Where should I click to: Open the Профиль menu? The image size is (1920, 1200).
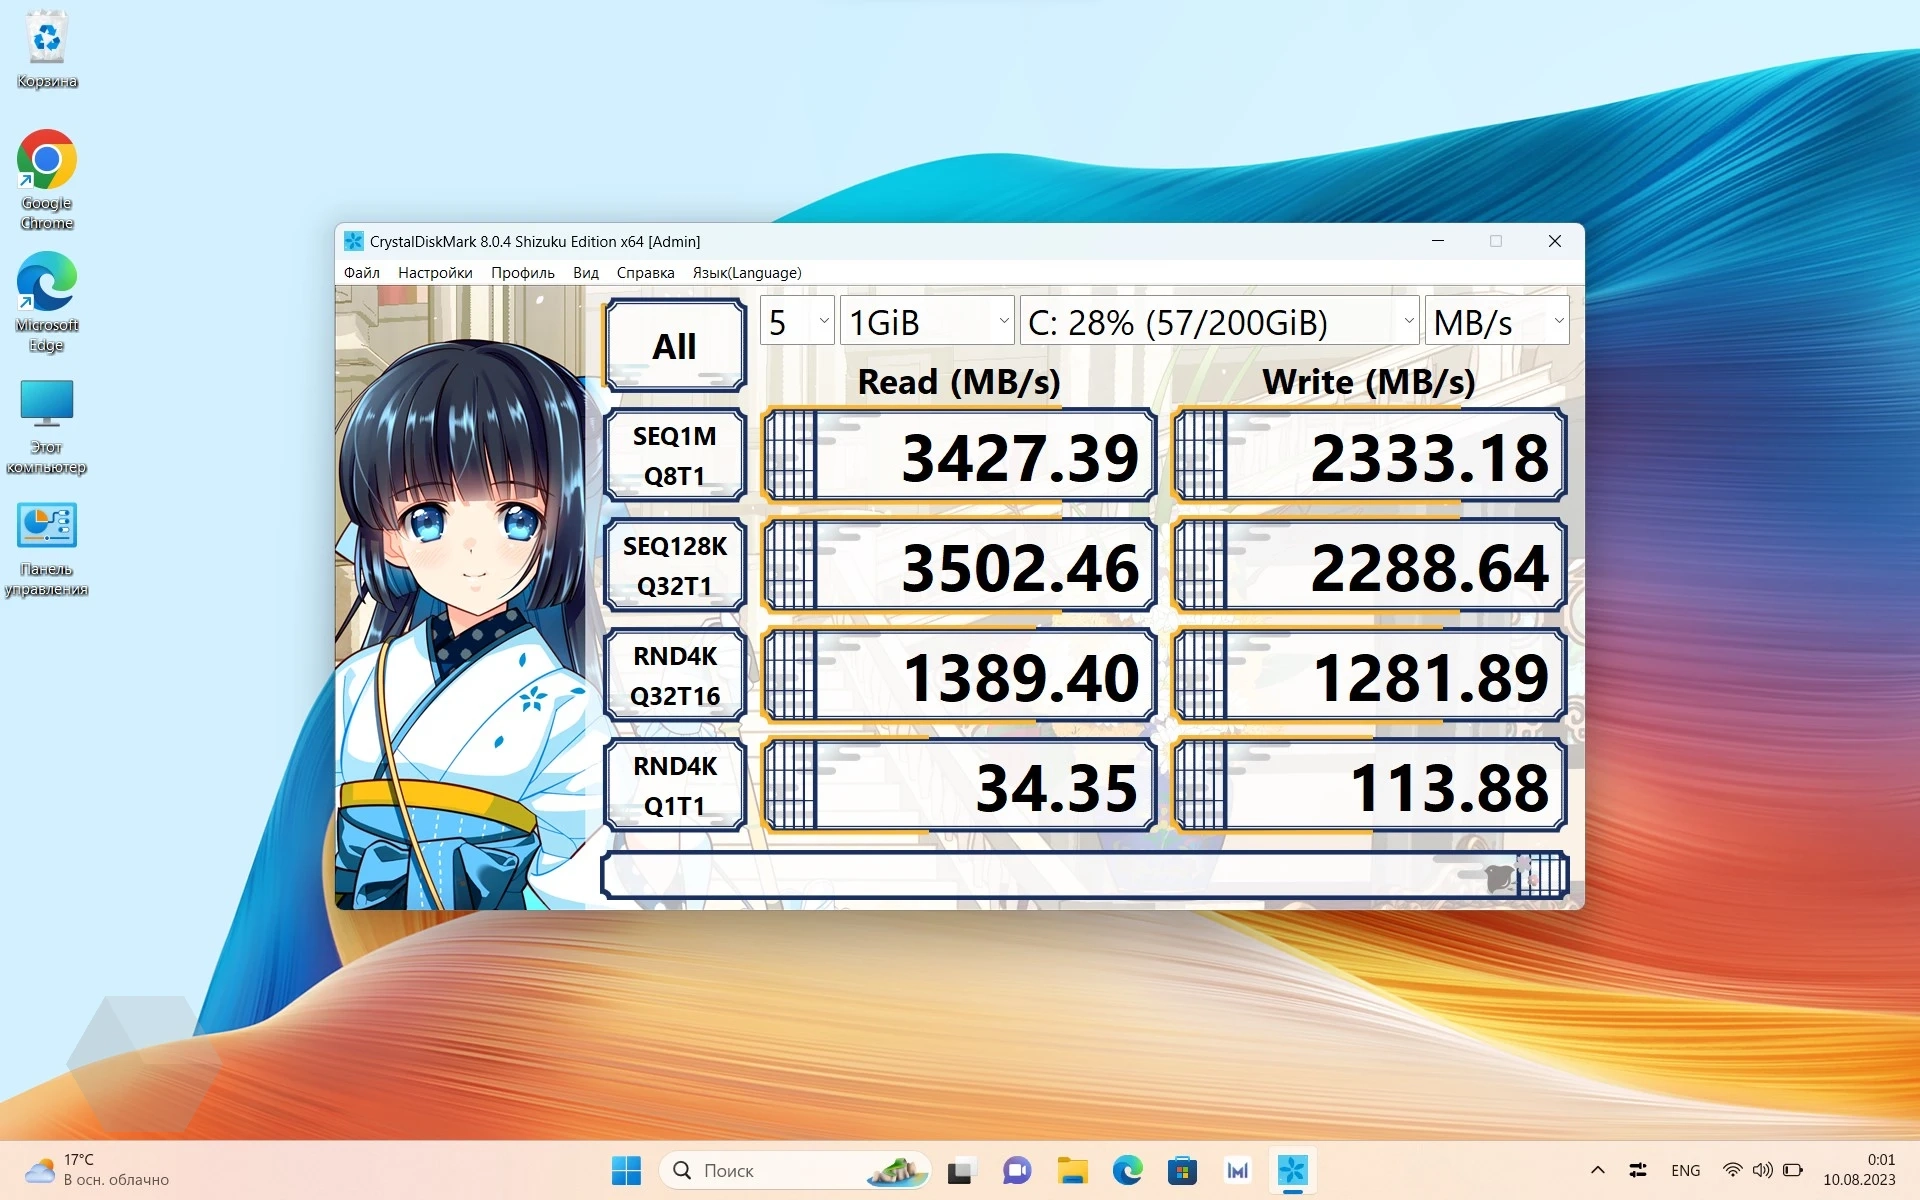[523, 273]
